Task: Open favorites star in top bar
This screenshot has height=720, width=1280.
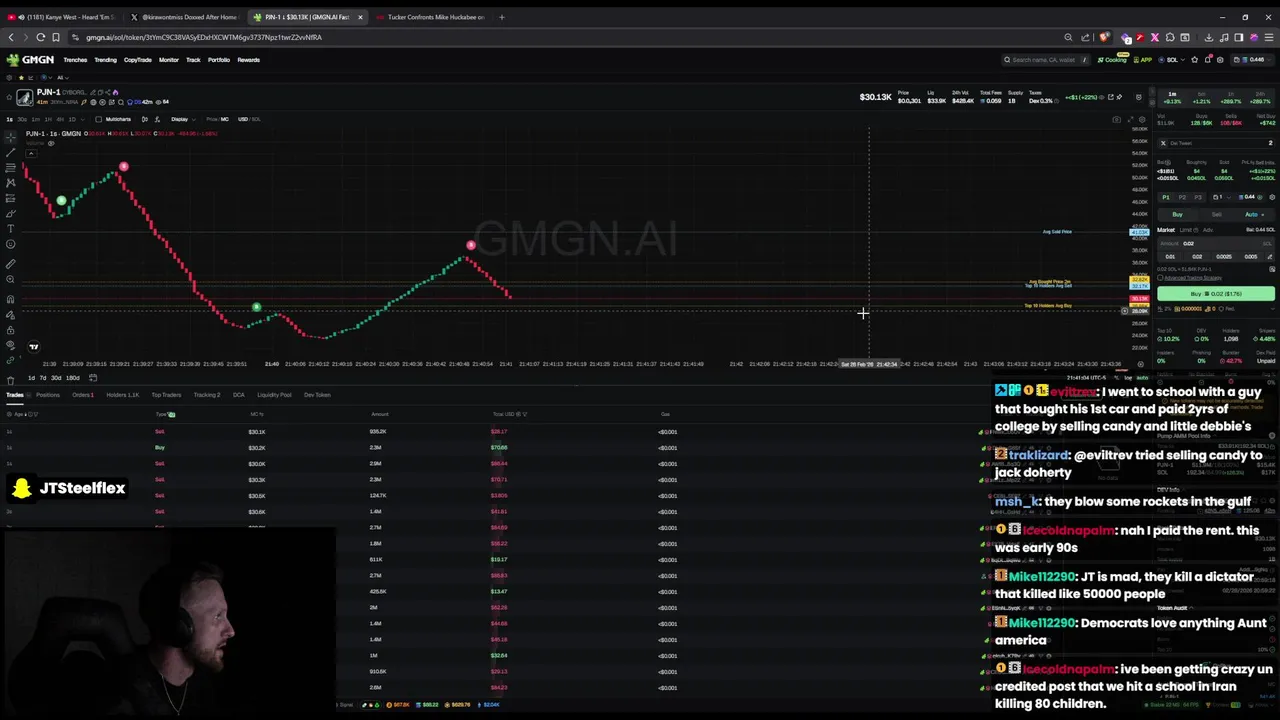Action: point(1194,60)
